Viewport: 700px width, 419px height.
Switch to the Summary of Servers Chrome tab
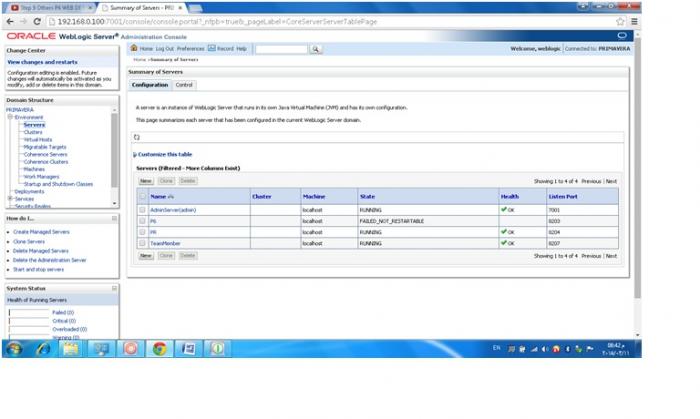(x=142, y=8)
